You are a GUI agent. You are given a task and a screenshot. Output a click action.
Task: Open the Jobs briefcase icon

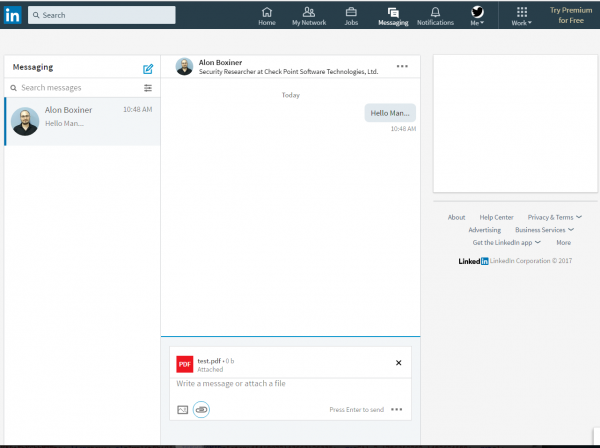351,15
